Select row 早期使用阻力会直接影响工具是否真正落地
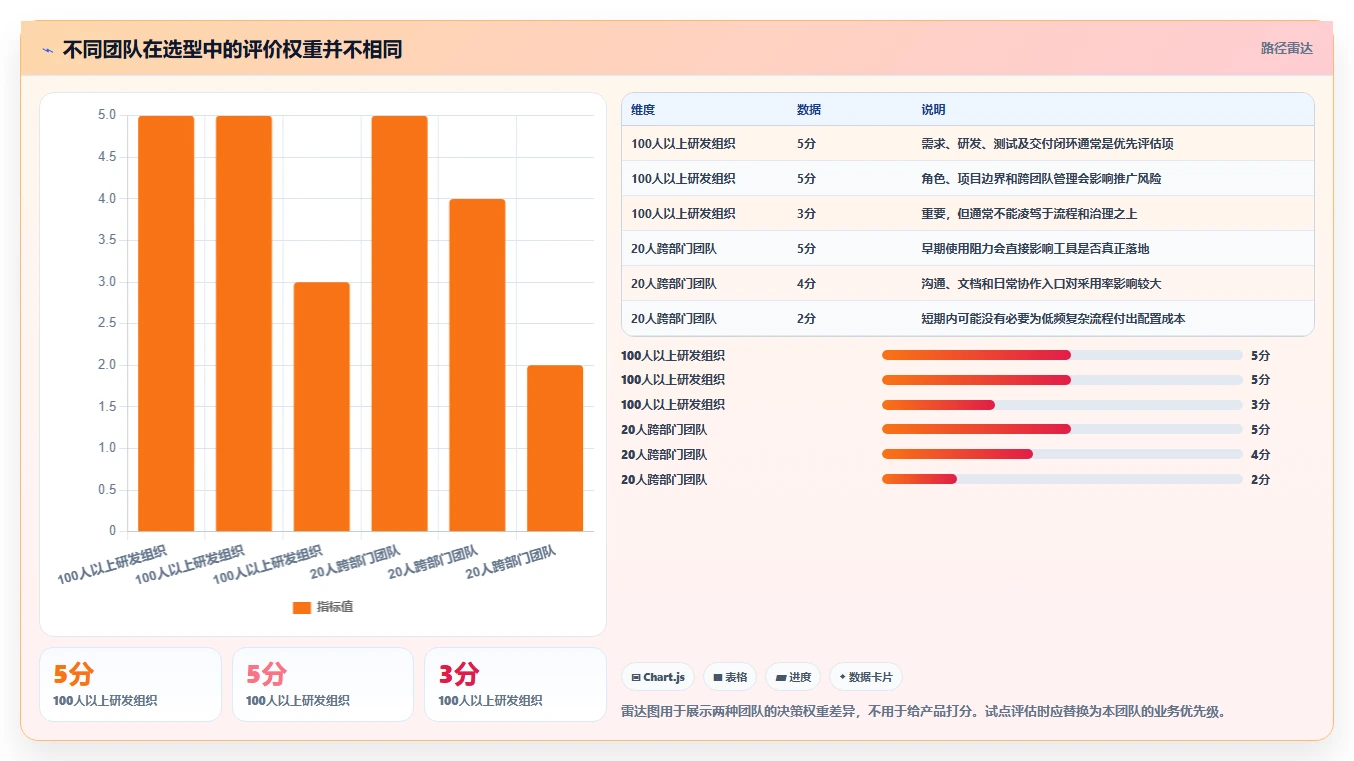 967,249
